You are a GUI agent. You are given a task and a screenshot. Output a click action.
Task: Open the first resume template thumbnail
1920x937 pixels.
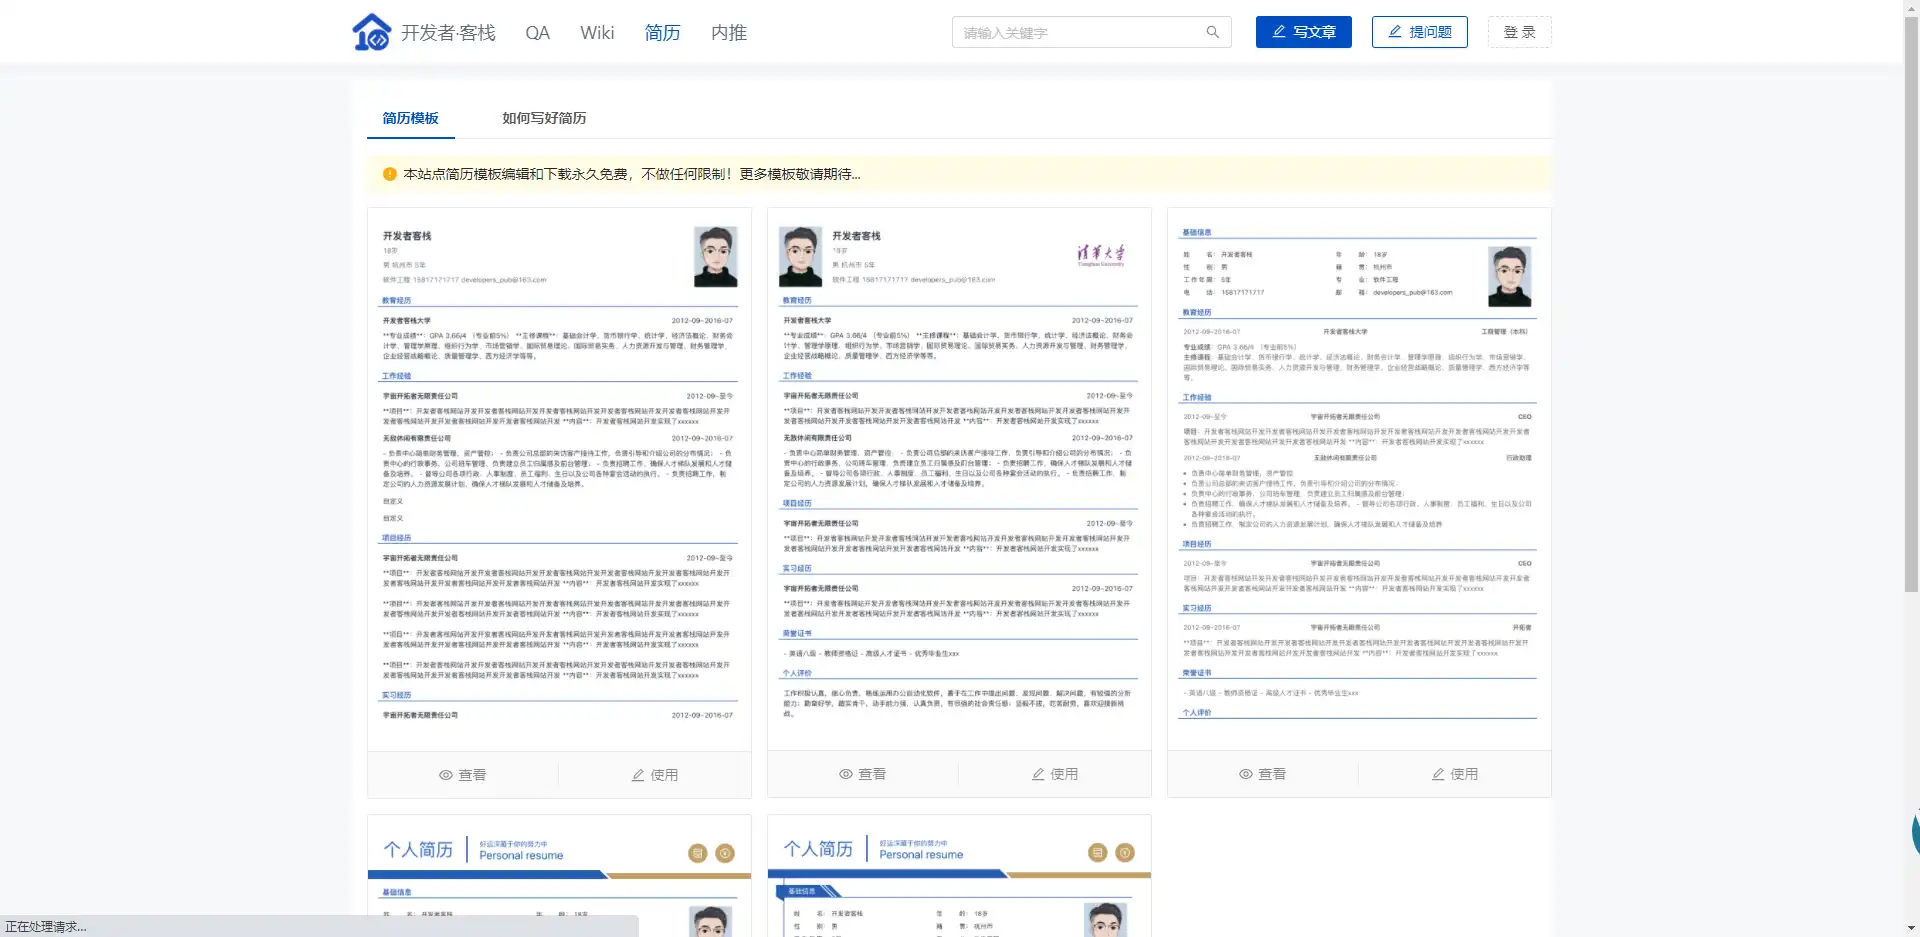(x=559, y=480)
